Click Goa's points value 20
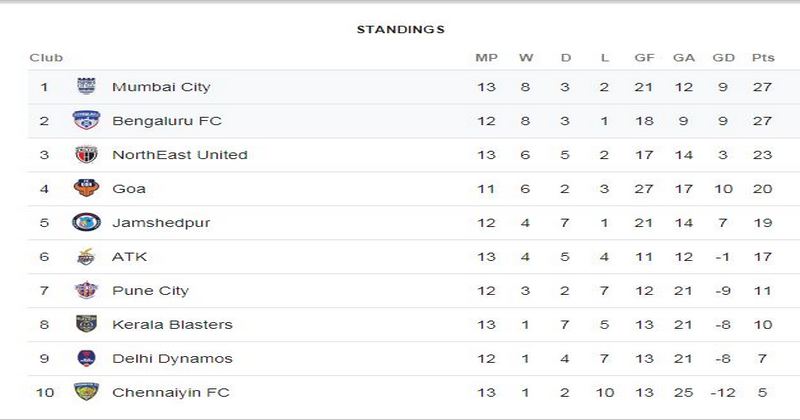Image resolution: width=800 pixels, height=420 pixels. [762, 189]
